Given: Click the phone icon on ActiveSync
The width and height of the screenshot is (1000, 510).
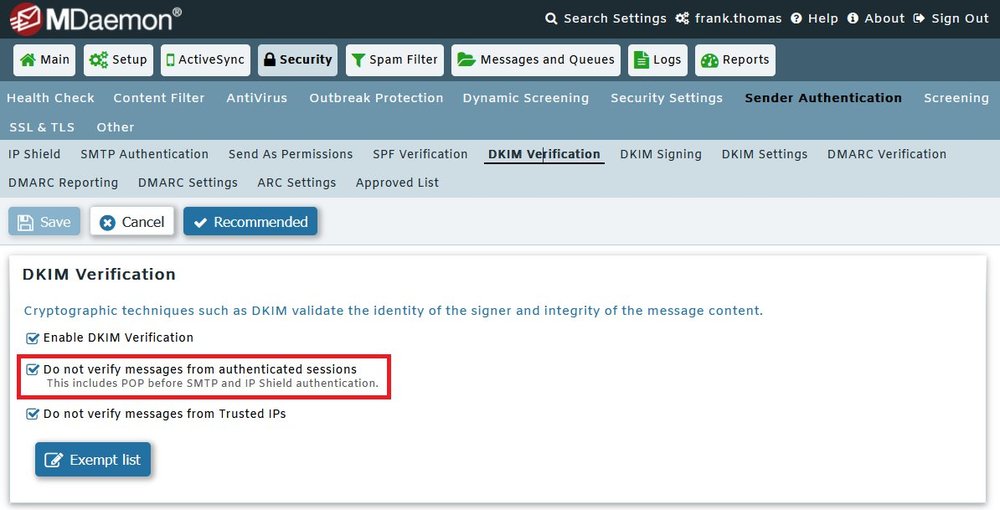Looking at the screenshot, I should 170,60.
